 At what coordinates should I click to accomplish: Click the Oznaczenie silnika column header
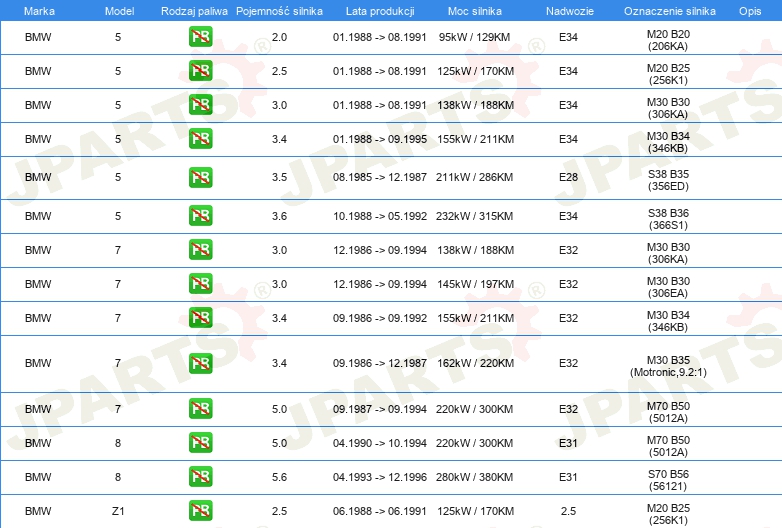pos(670,11)
